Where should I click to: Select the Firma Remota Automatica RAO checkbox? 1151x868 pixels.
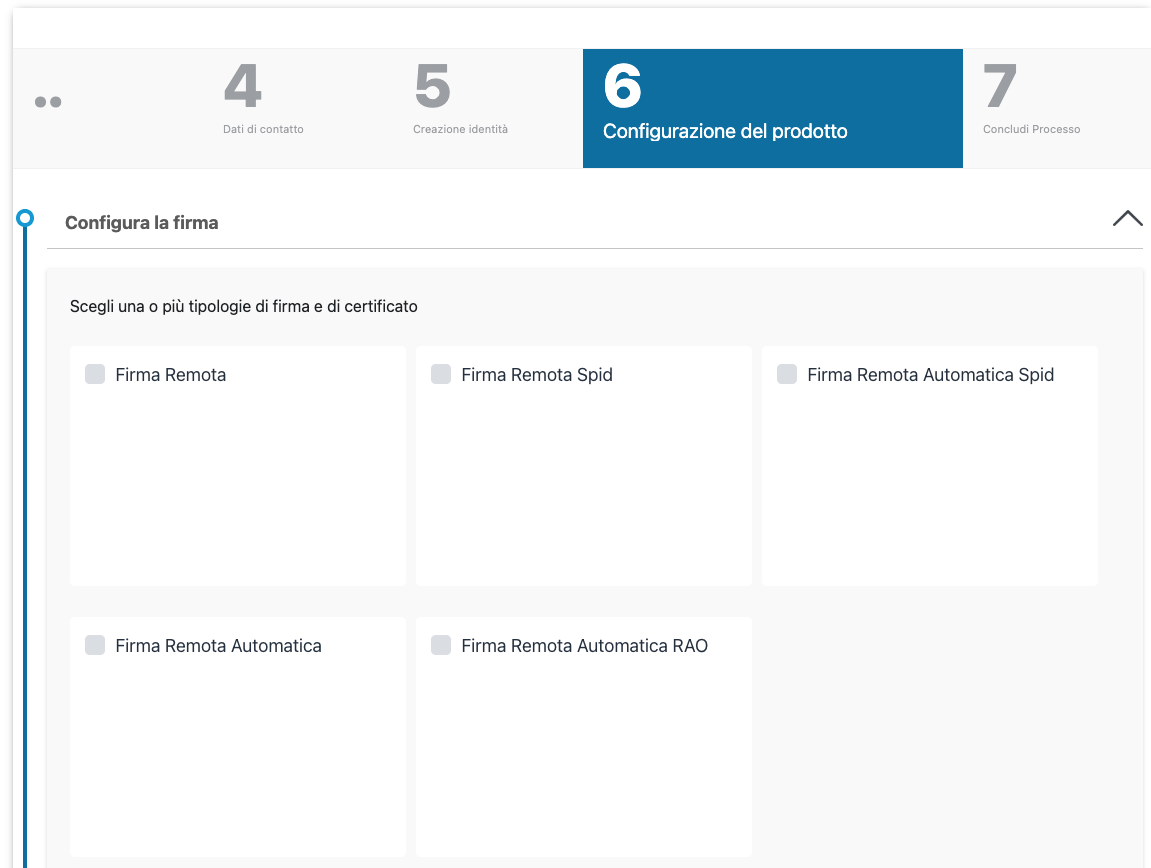pyautogui.click(x=441, y=645)
